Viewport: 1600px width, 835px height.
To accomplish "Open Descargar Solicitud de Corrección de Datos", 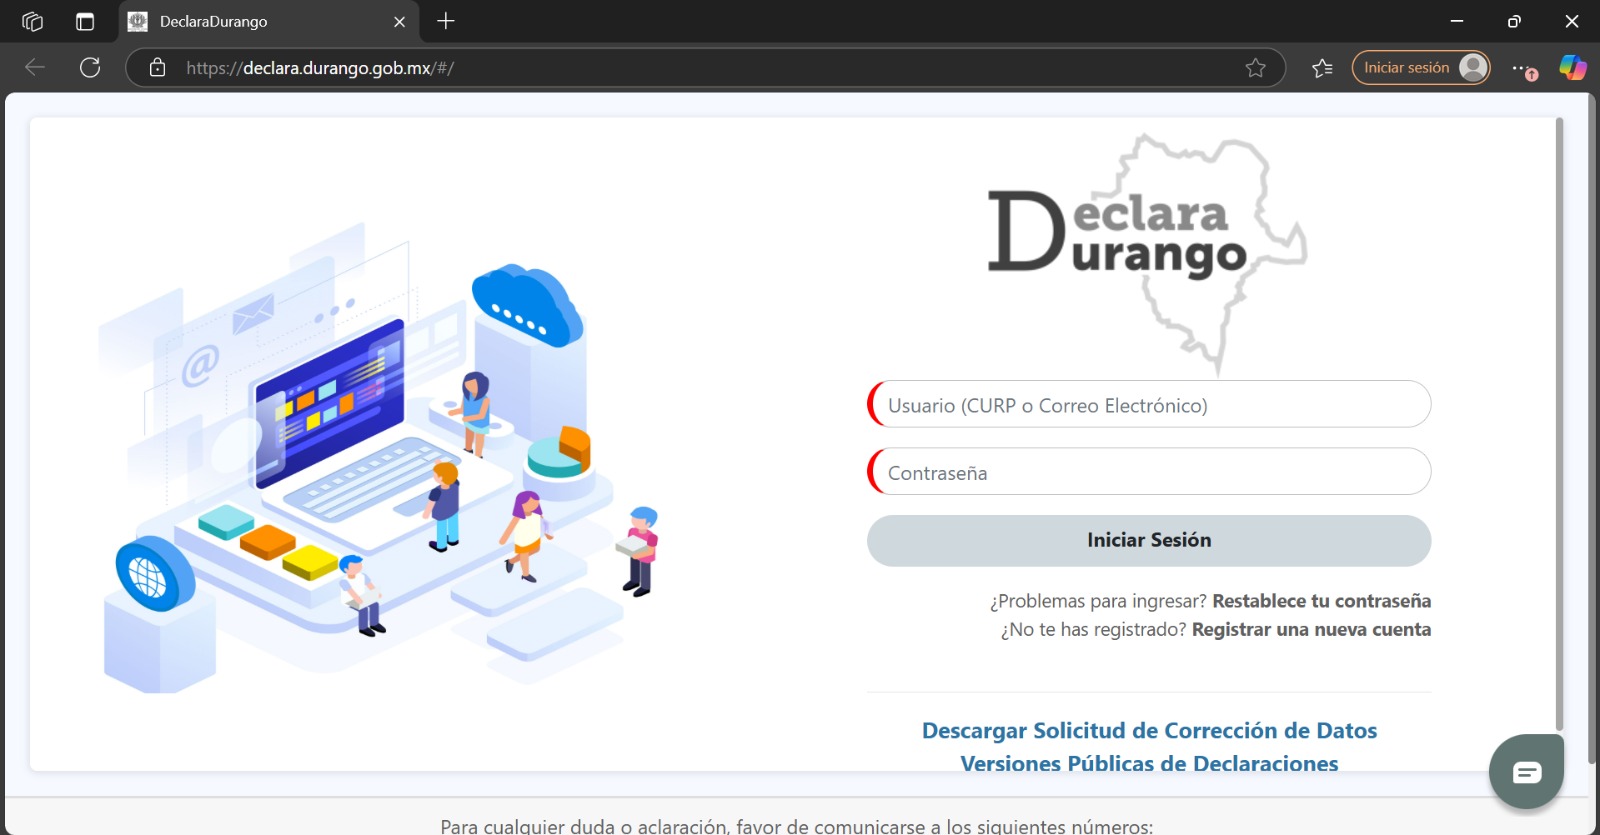I will tap(1149, 731).
